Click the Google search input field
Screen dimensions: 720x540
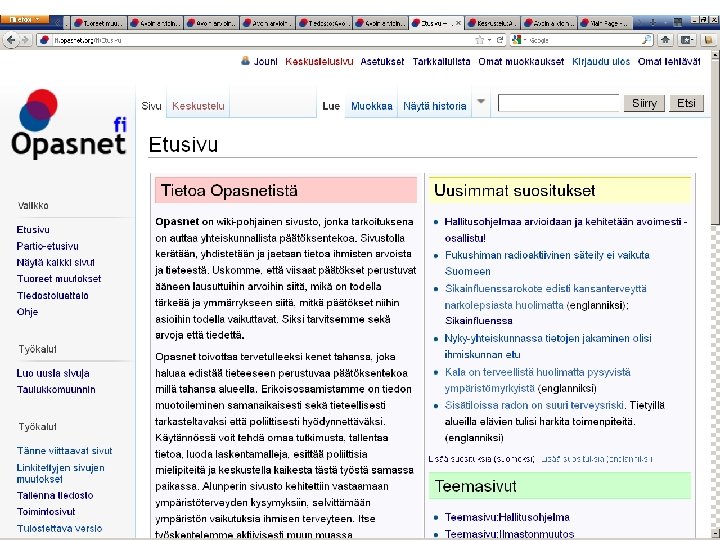583,40
